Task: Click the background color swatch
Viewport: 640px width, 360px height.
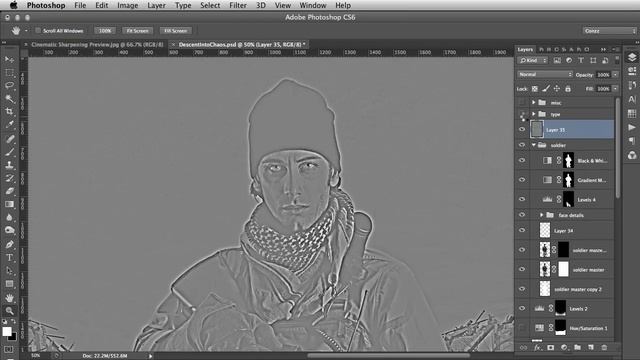Action: coord(13,337)
